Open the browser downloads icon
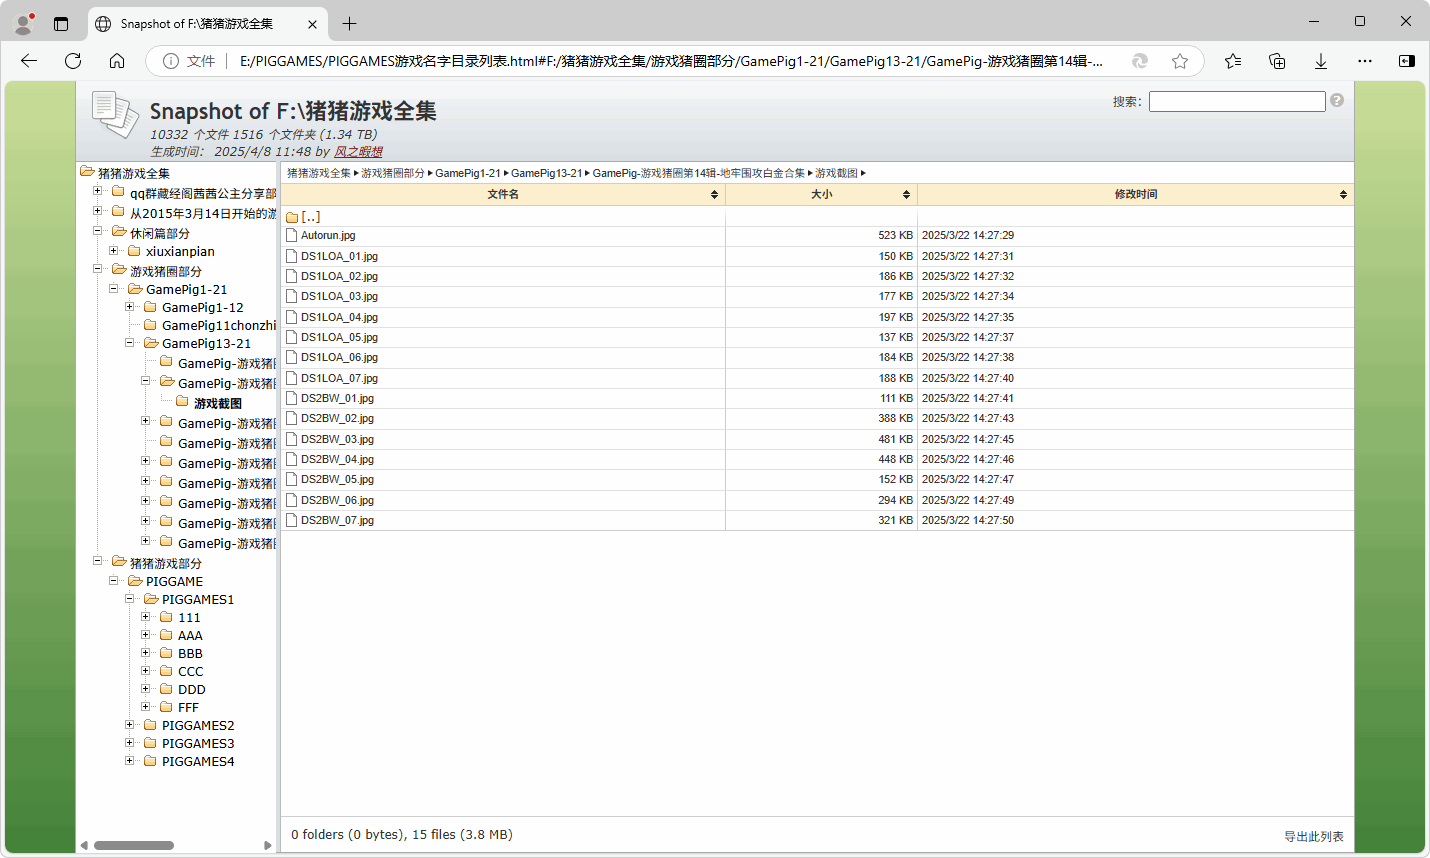The image size is (1430, 858). click(1321, 61)
